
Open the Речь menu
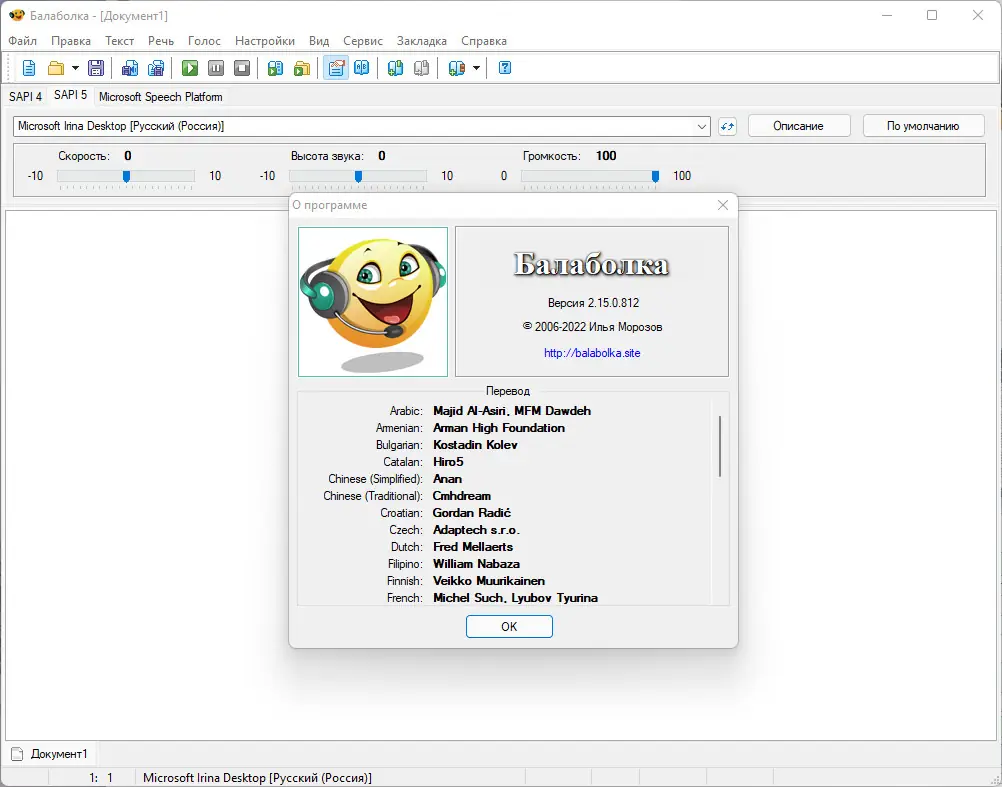[161, 41]
